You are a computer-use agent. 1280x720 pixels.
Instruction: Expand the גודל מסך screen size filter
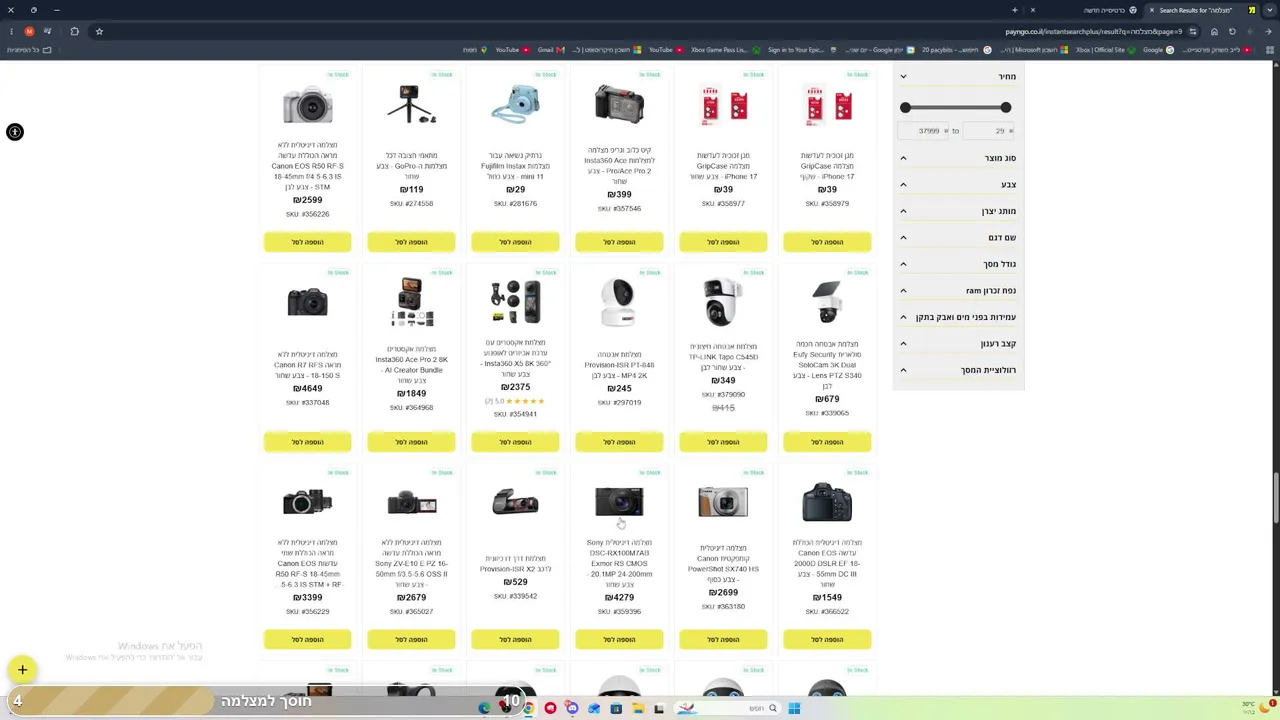[x=958, y=264]
